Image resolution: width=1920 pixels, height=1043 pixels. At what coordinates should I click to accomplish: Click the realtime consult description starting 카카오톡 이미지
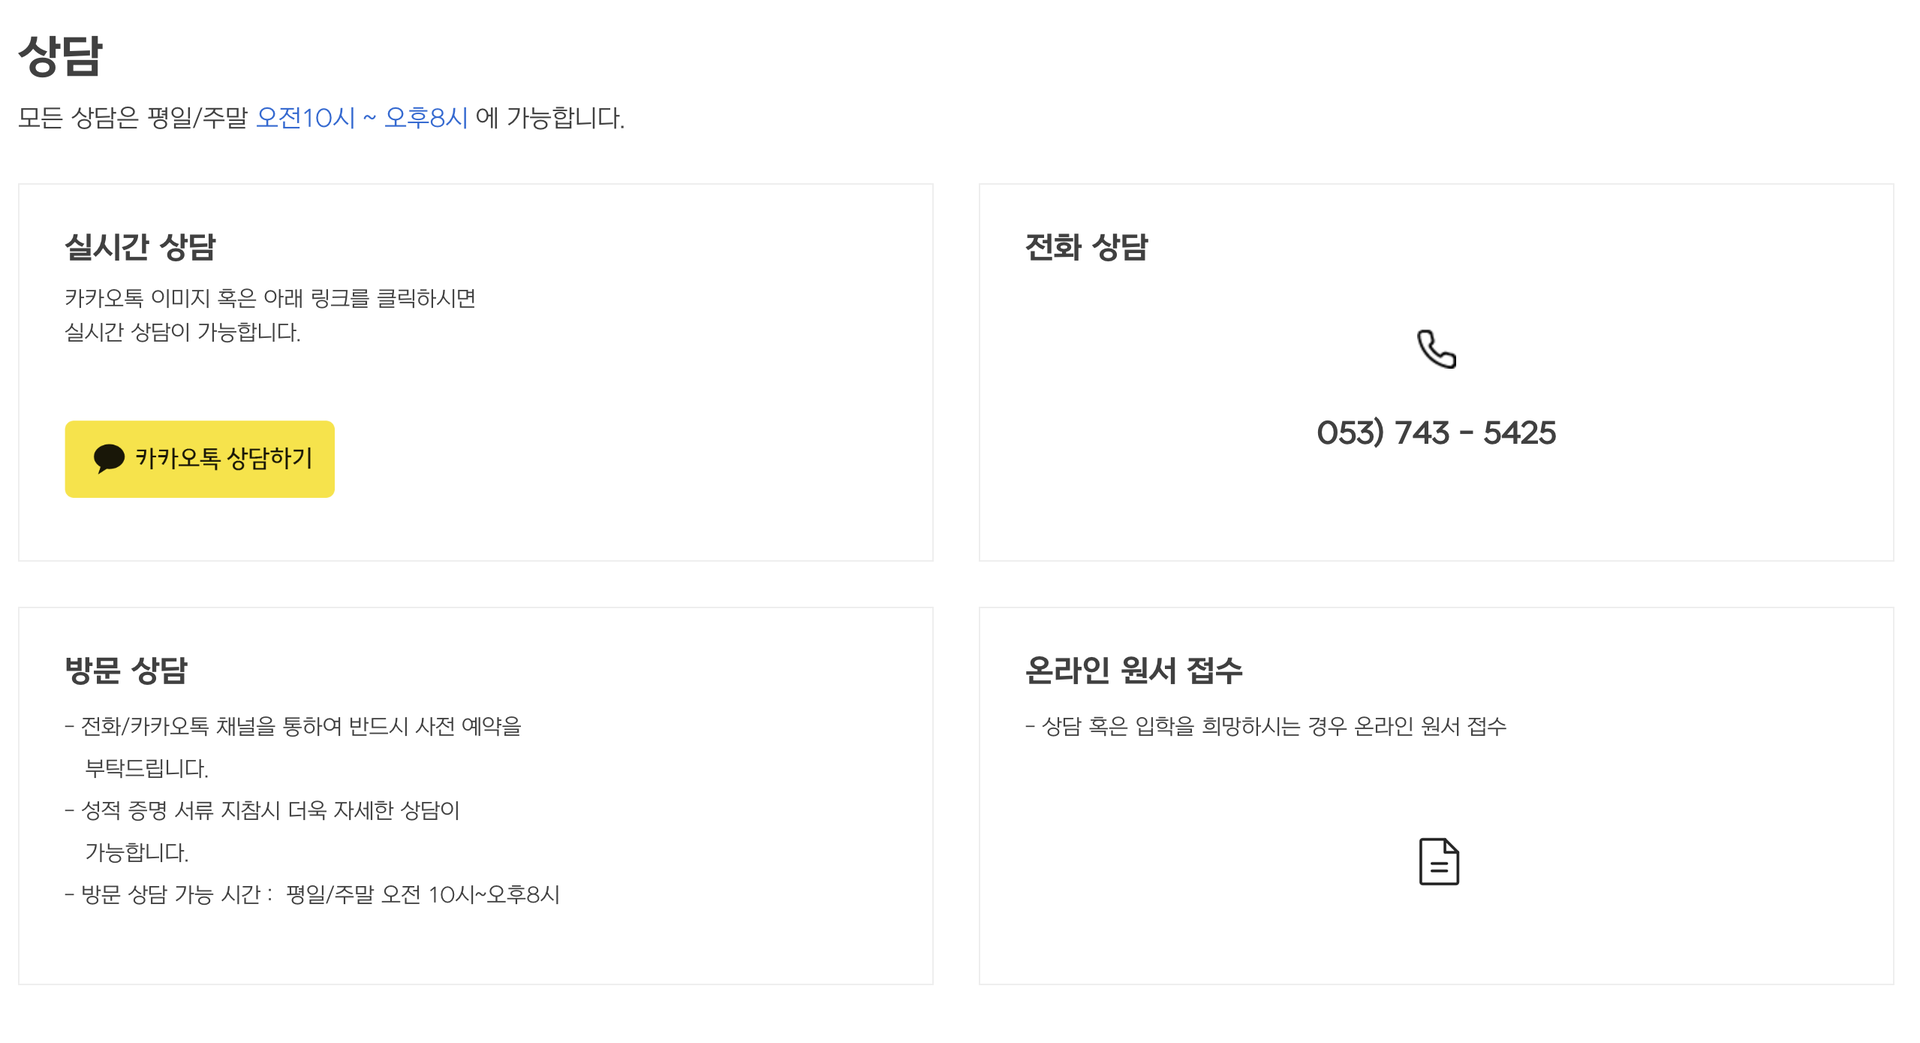(270, 298)
